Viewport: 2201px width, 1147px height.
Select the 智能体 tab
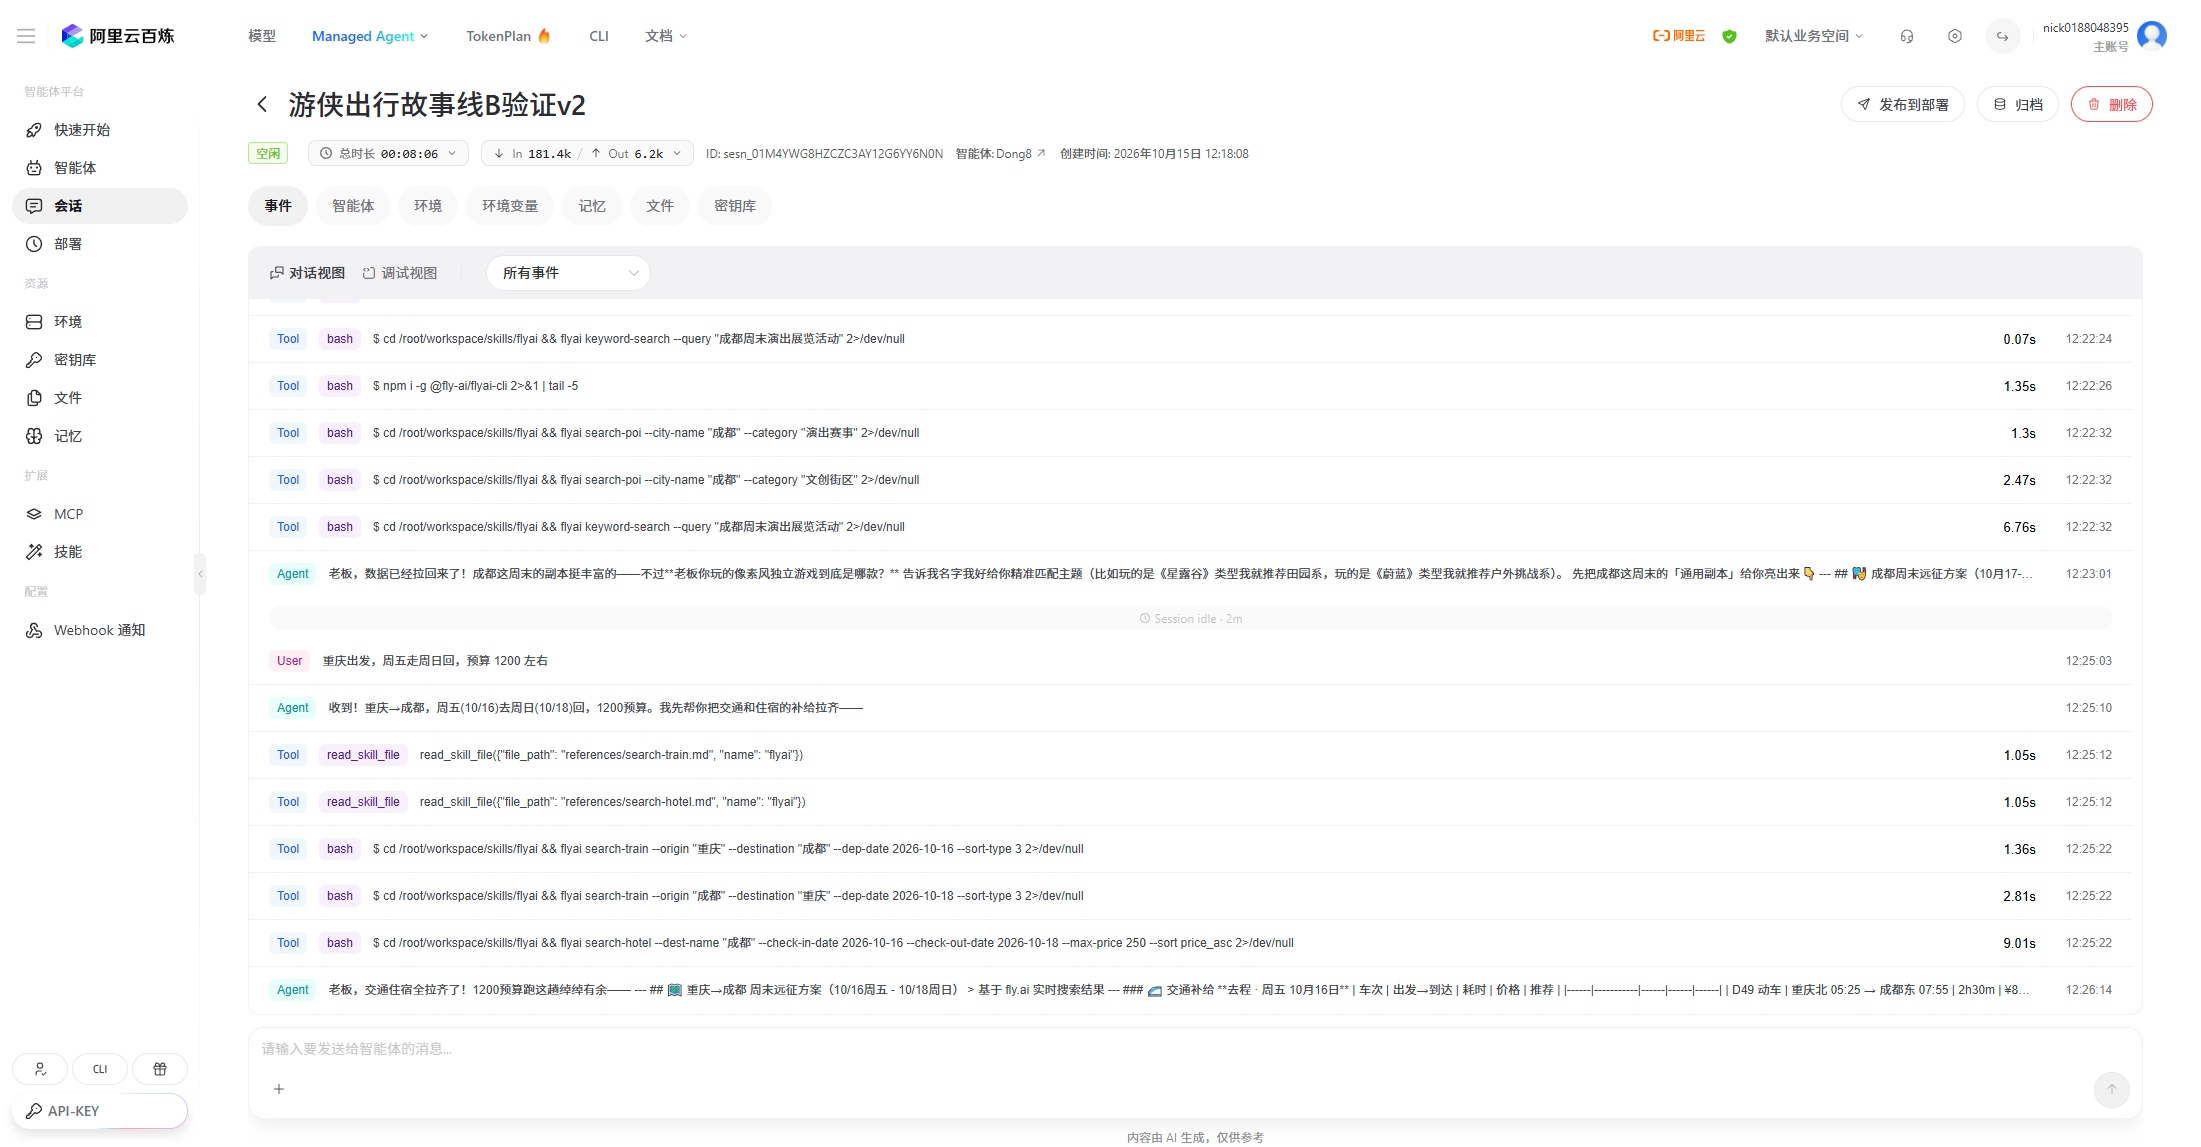tap(353, 206)
